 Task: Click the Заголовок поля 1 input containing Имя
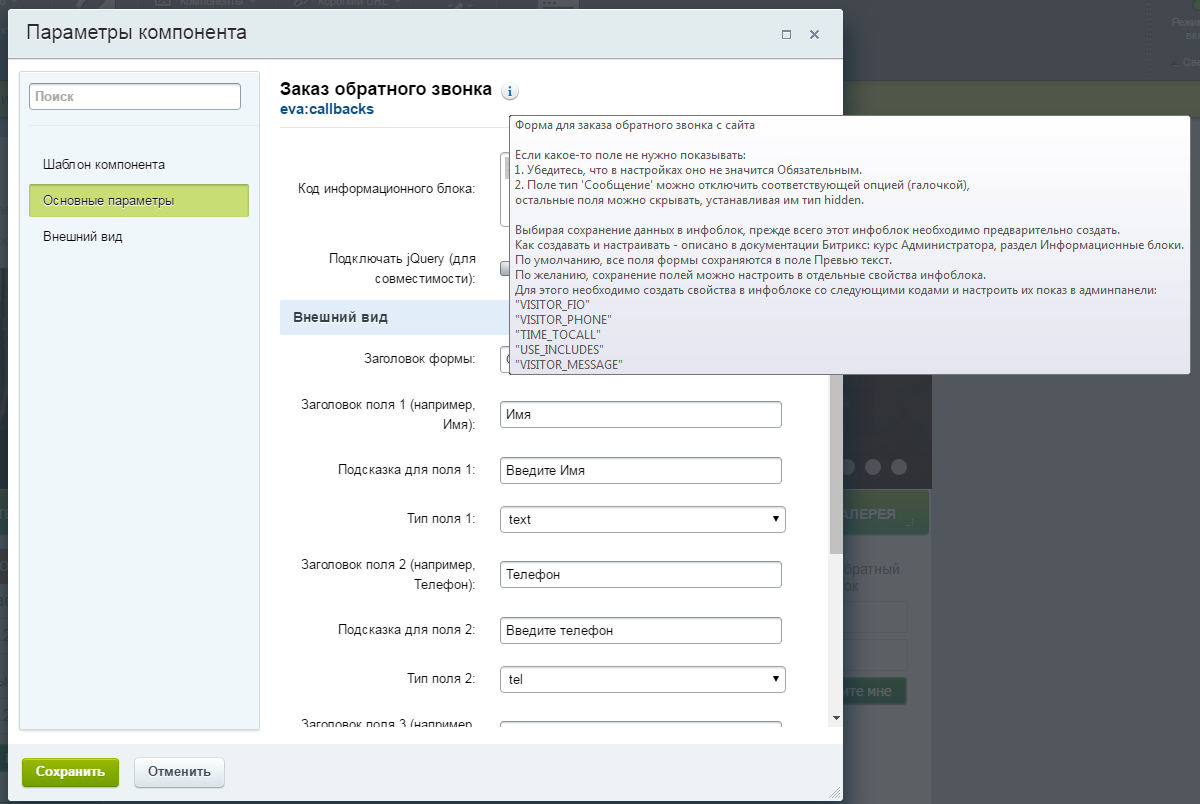[640, 414]
